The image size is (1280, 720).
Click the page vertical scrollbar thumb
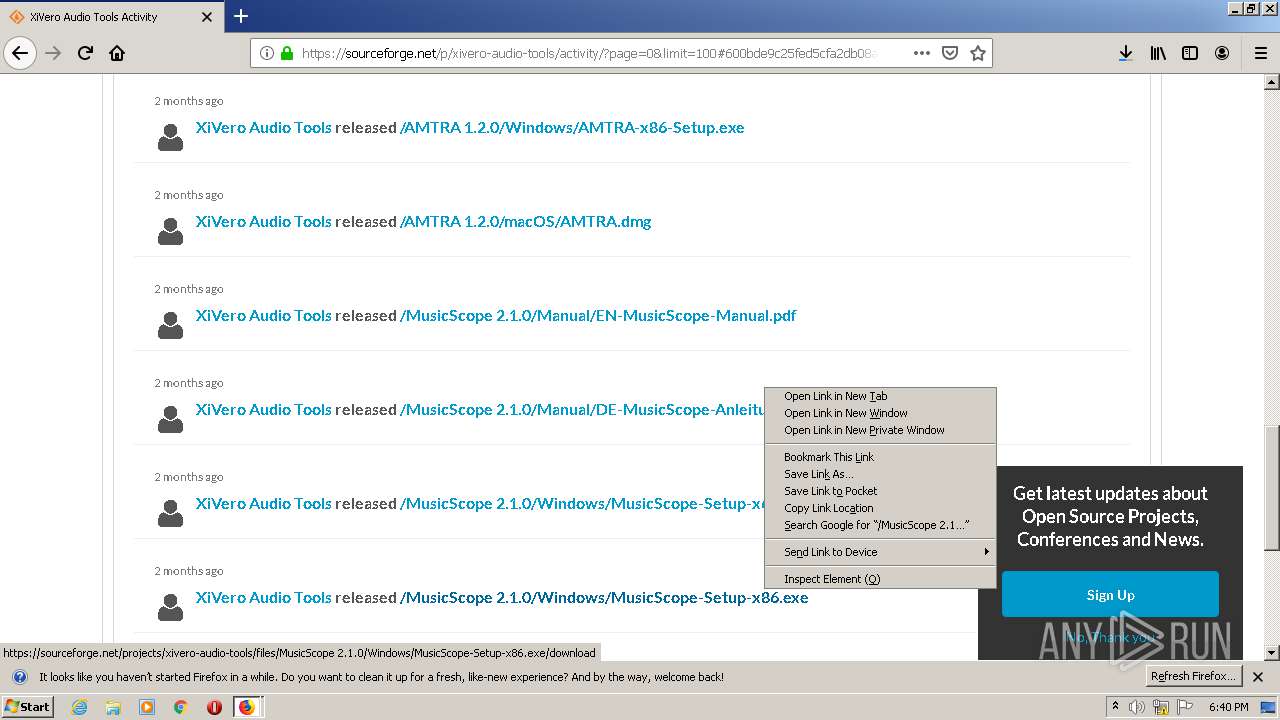pos(1271,488)
